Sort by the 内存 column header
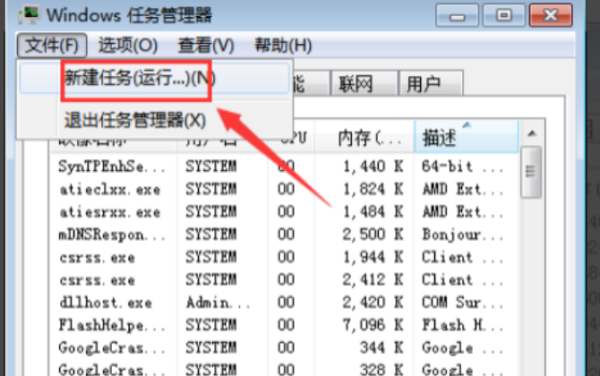Image resolution: width=600 pixels, height=376 pixels. [364, 137]
